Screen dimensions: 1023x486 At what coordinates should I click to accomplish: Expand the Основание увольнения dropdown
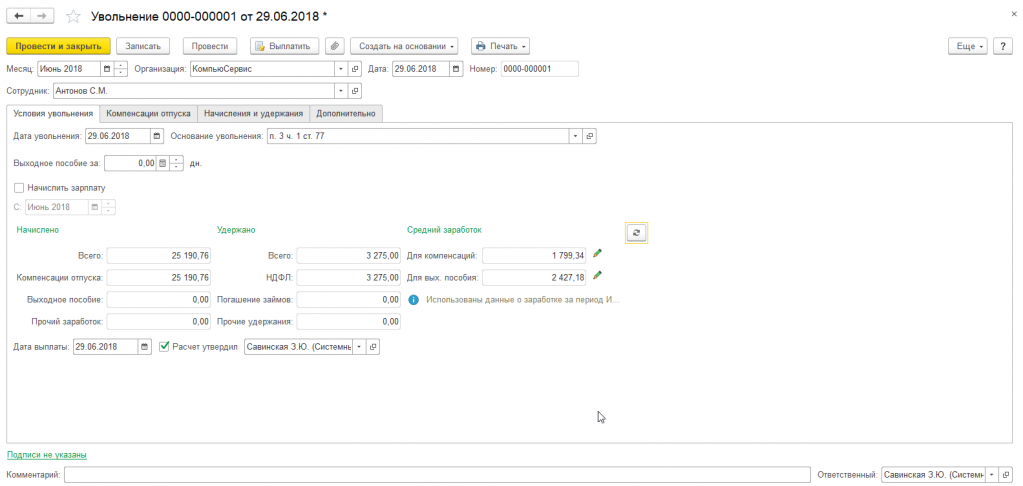point(575,136)
